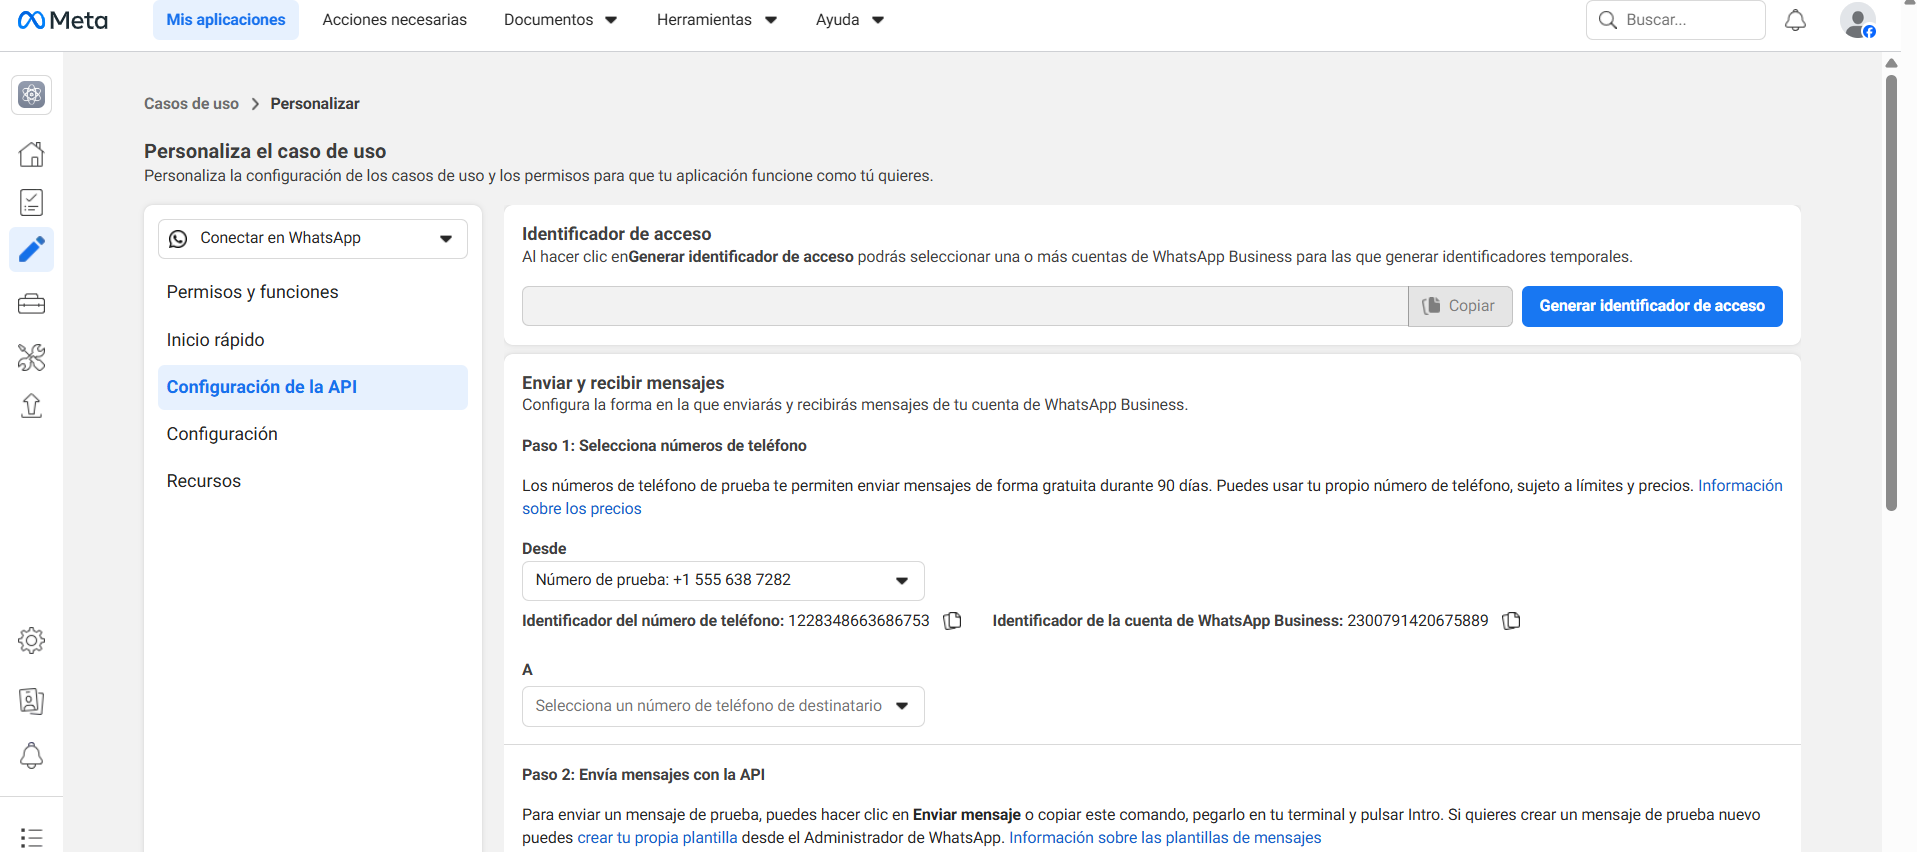Select Configuración de la API

313,387
